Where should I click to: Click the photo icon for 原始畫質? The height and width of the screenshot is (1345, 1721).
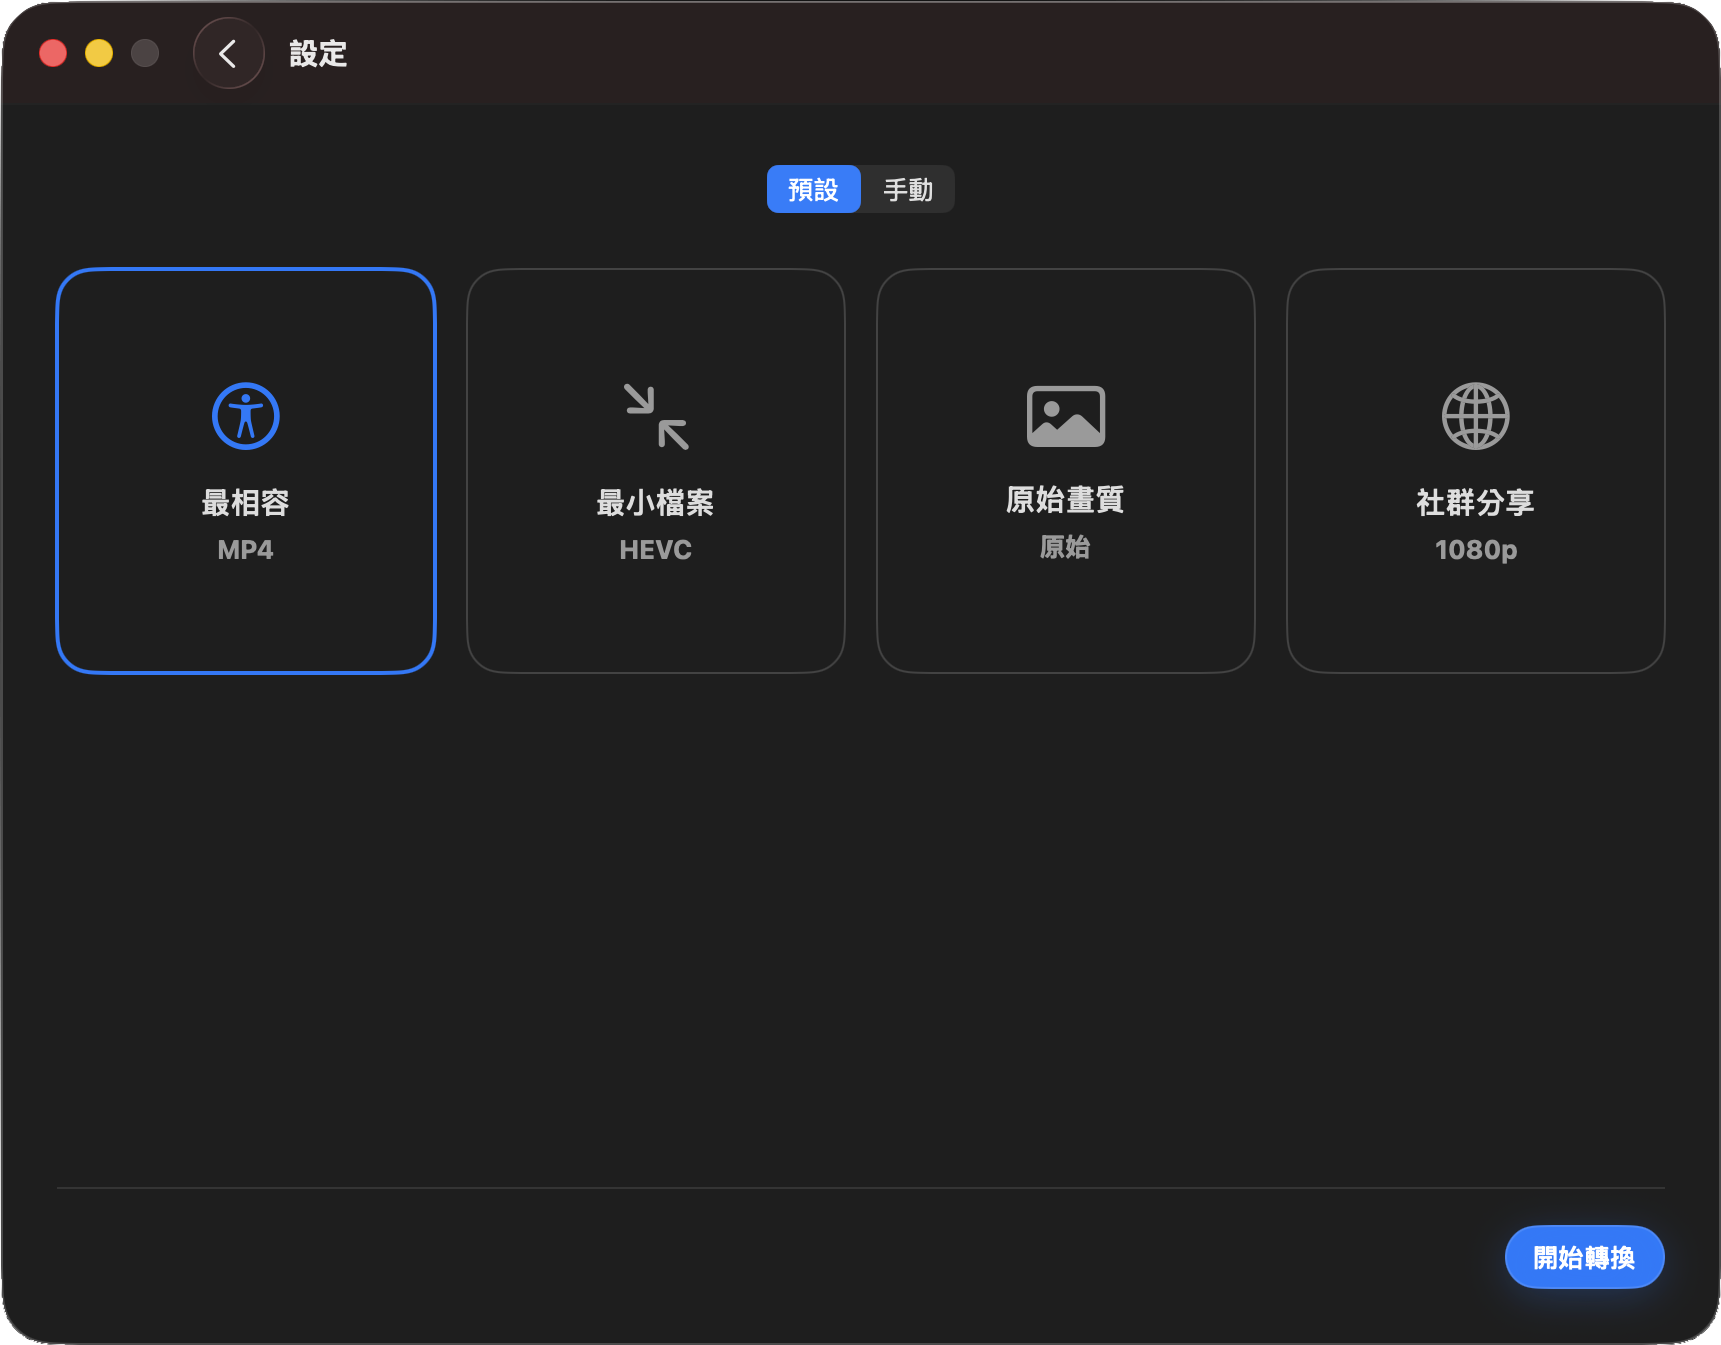pyautogui.click(x=1066, y=416)
